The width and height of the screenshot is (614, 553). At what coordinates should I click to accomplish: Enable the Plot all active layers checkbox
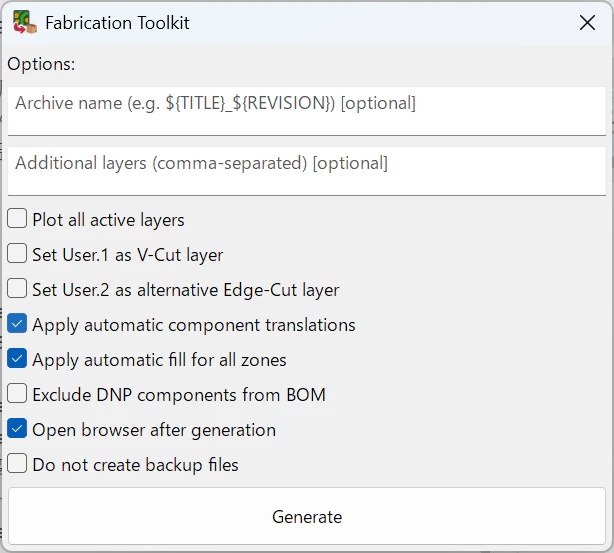17,219
